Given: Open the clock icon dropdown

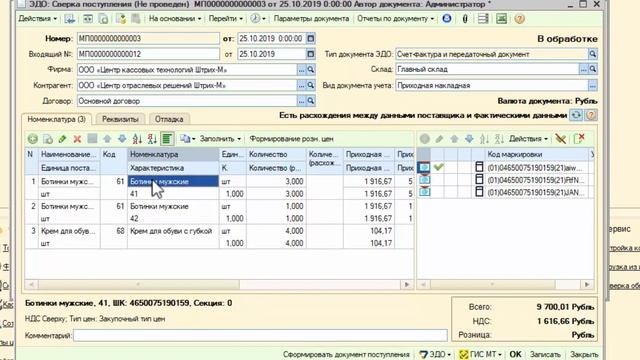Looking at the screenshot, I should click(258, 19).
